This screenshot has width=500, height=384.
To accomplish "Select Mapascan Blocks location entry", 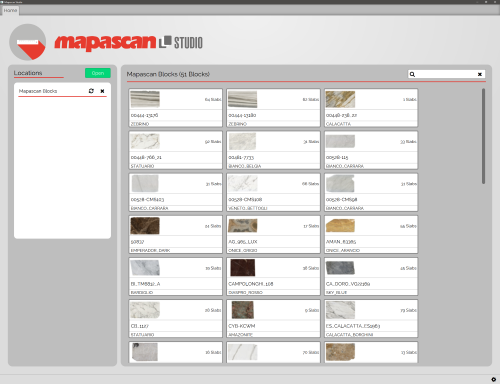I will 63,91.
